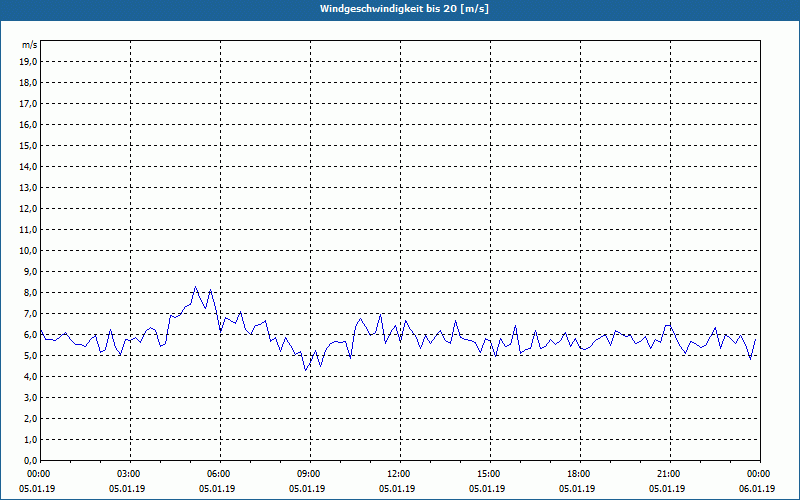Click the '00:00' label above the 06.01.19 date

pos(760,474)
